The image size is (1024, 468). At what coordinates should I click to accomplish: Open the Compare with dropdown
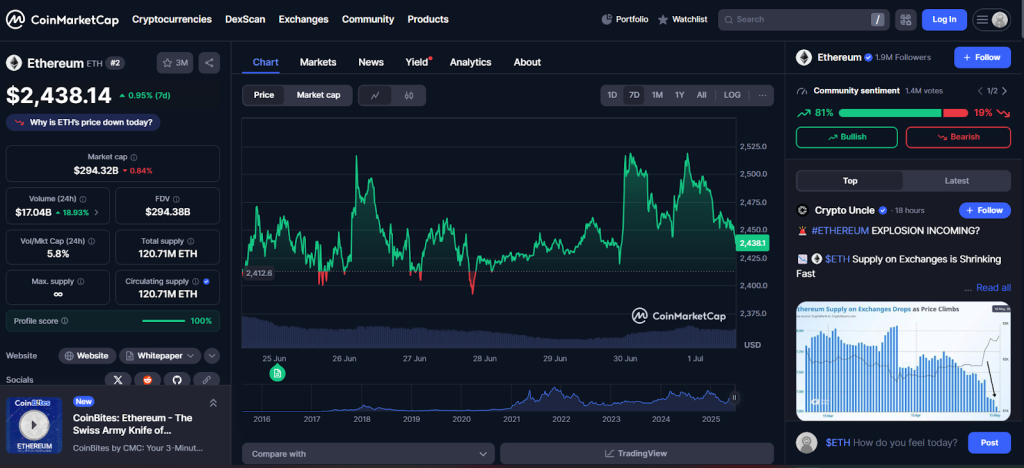(368, 454)
